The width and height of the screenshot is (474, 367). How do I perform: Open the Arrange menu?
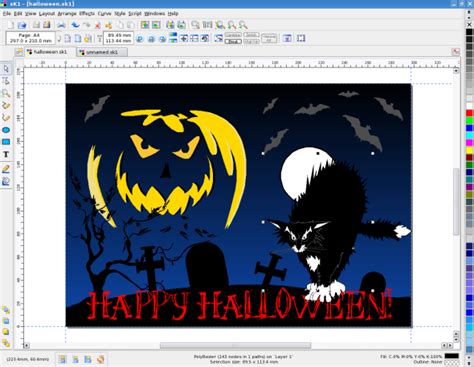click(x=67, y=14)
